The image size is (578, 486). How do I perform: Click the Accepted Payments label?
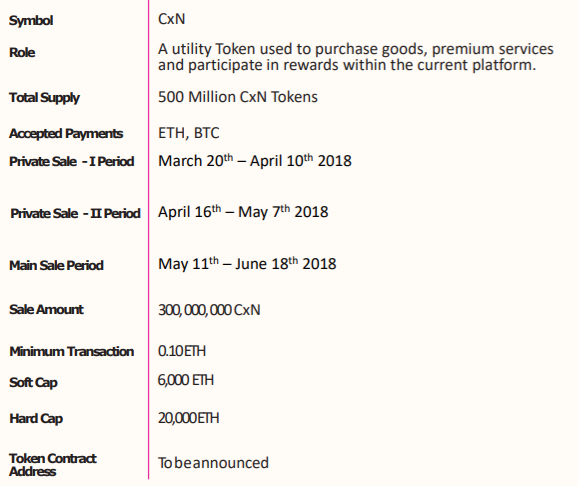66,134
